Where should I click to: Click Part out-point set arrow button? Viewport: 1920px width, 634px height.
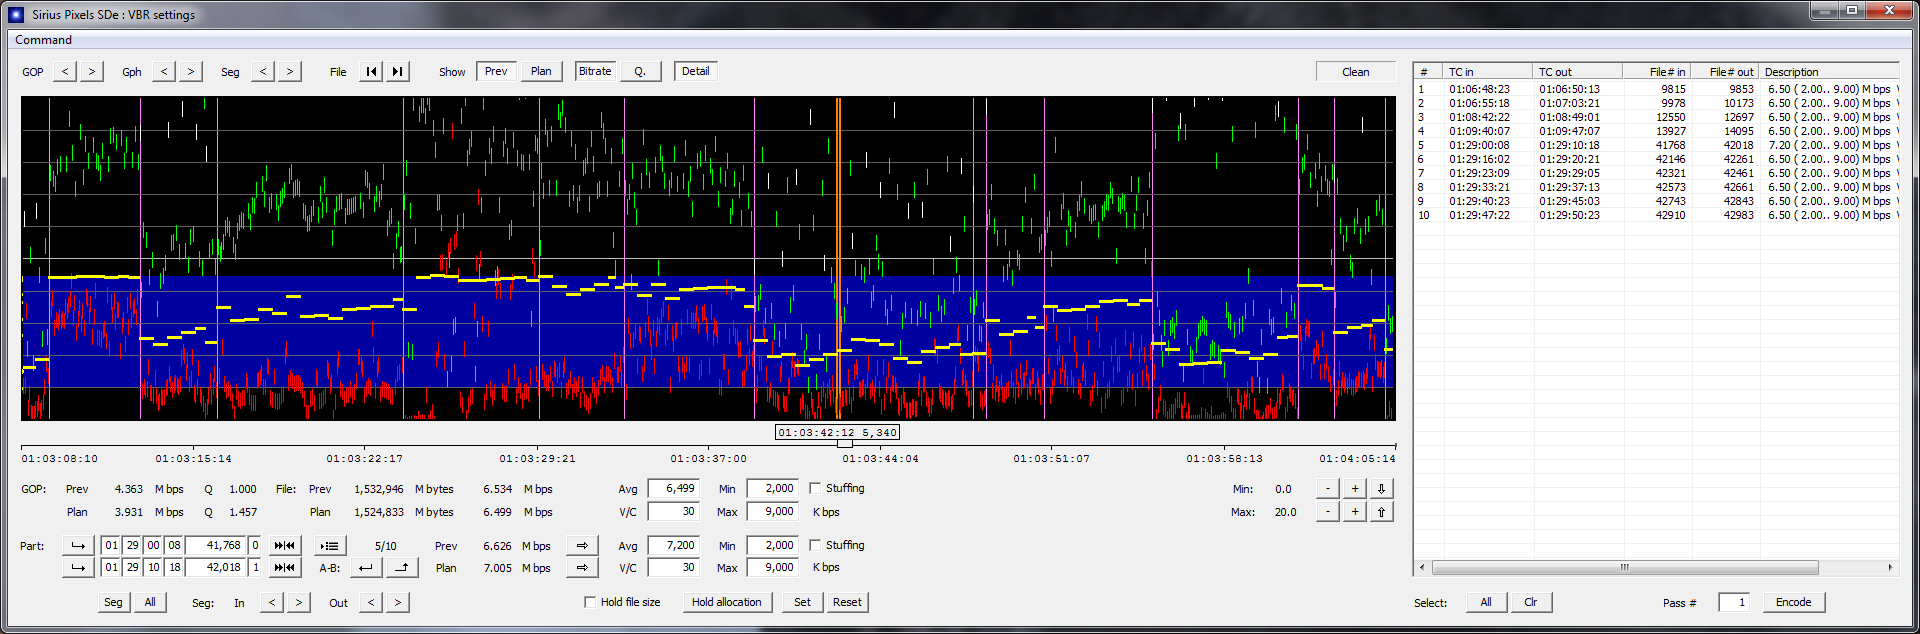[x=78, y=567]
